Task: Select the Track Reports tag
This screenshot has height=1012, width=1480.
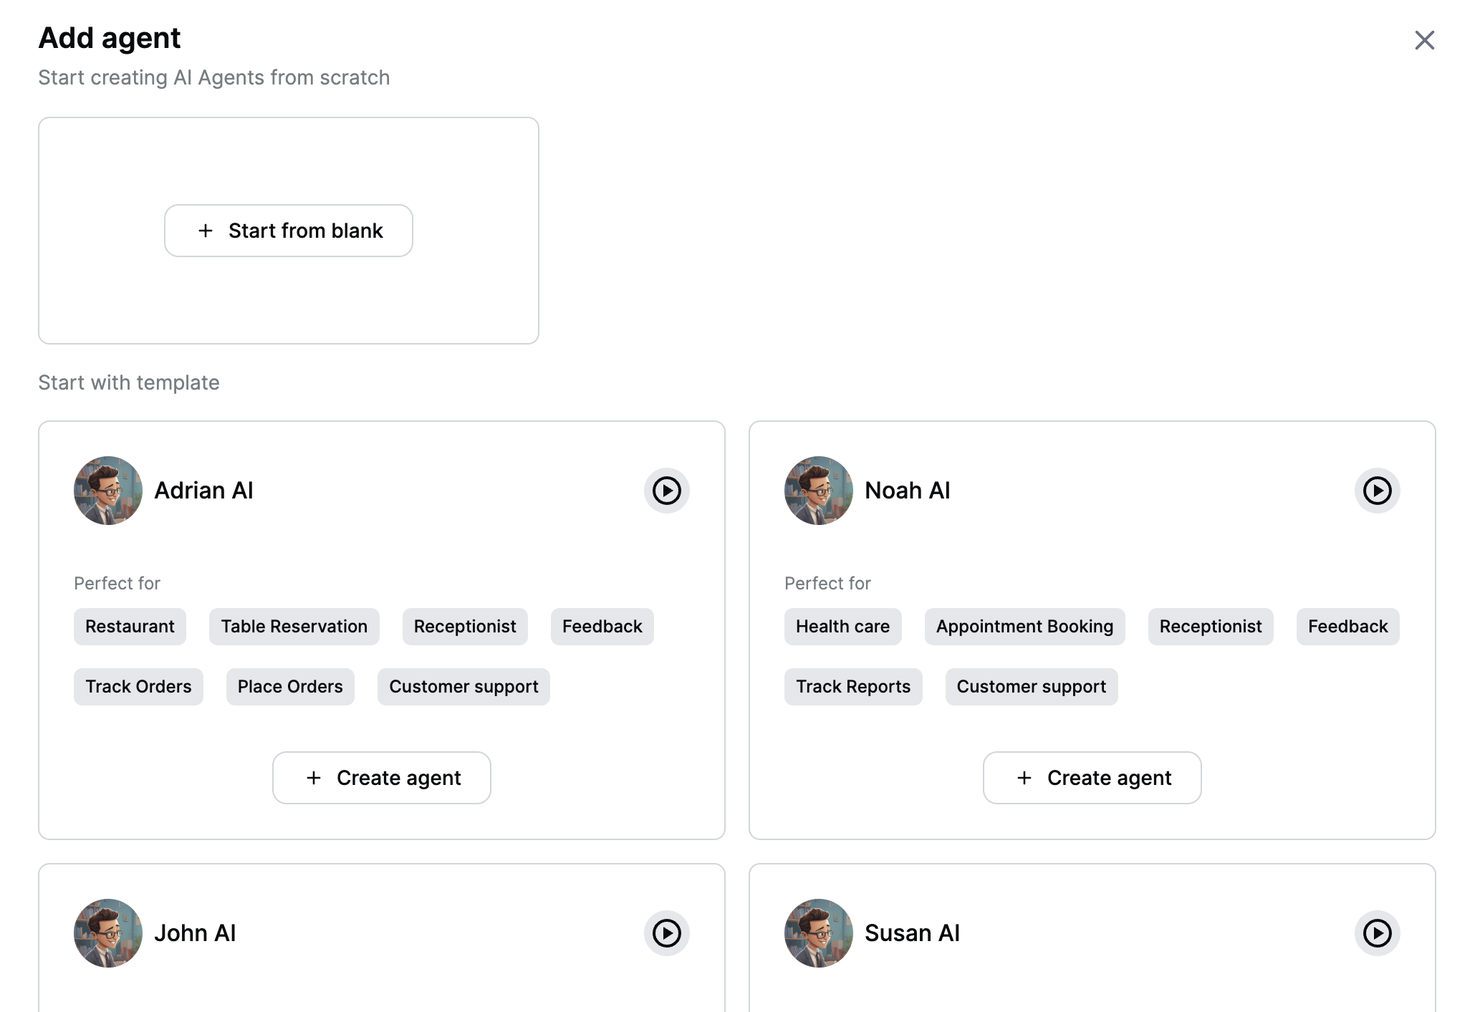Action: (x=853, y=687)
